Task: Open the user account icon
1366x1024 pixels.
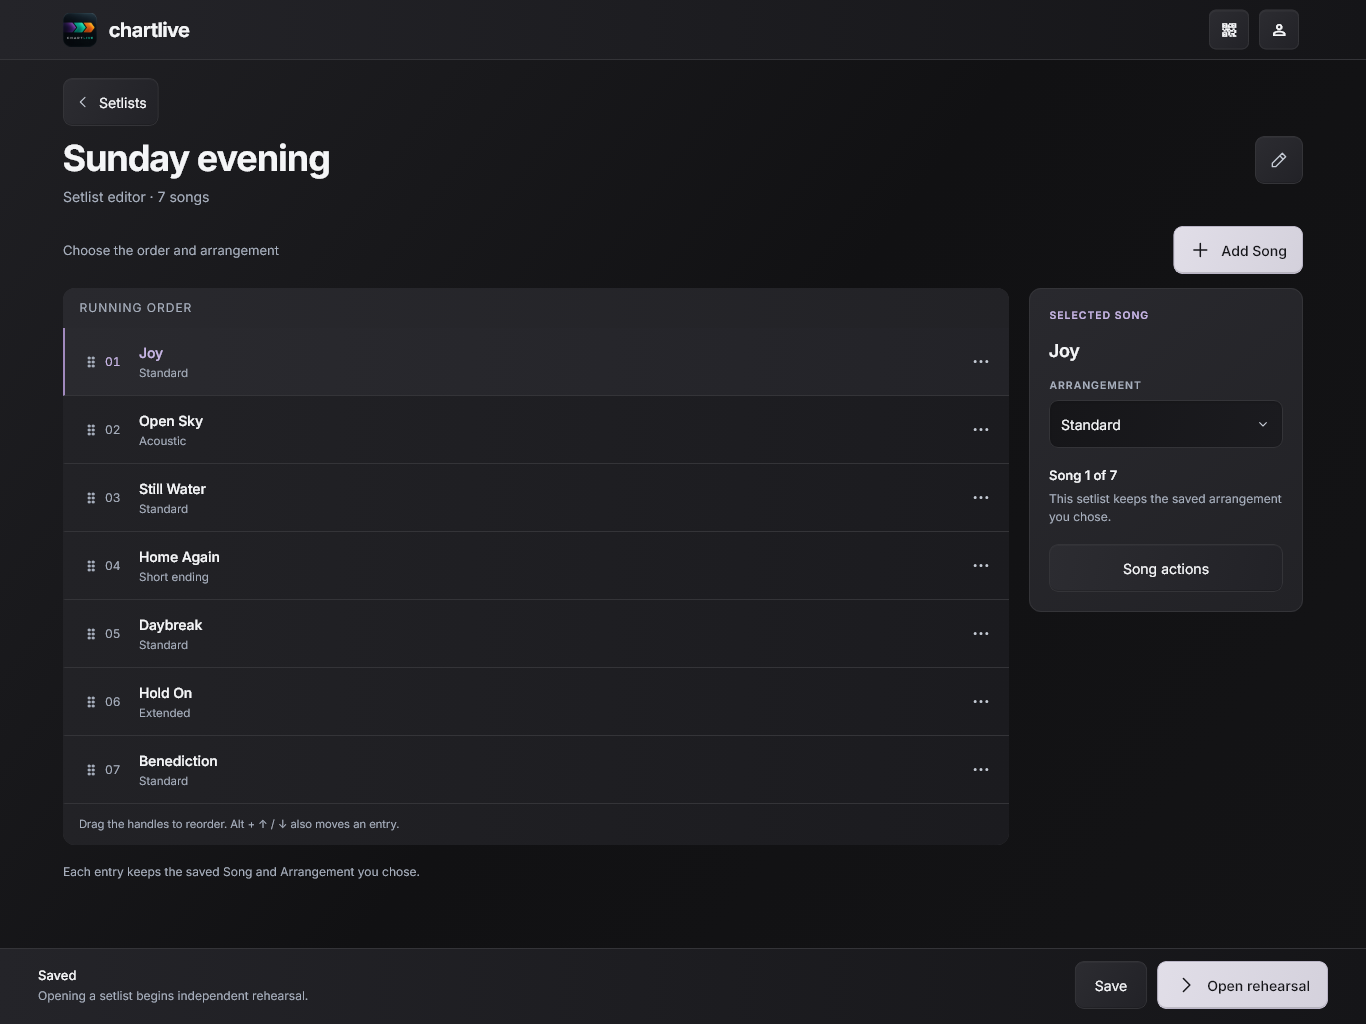Action: 1279,30
